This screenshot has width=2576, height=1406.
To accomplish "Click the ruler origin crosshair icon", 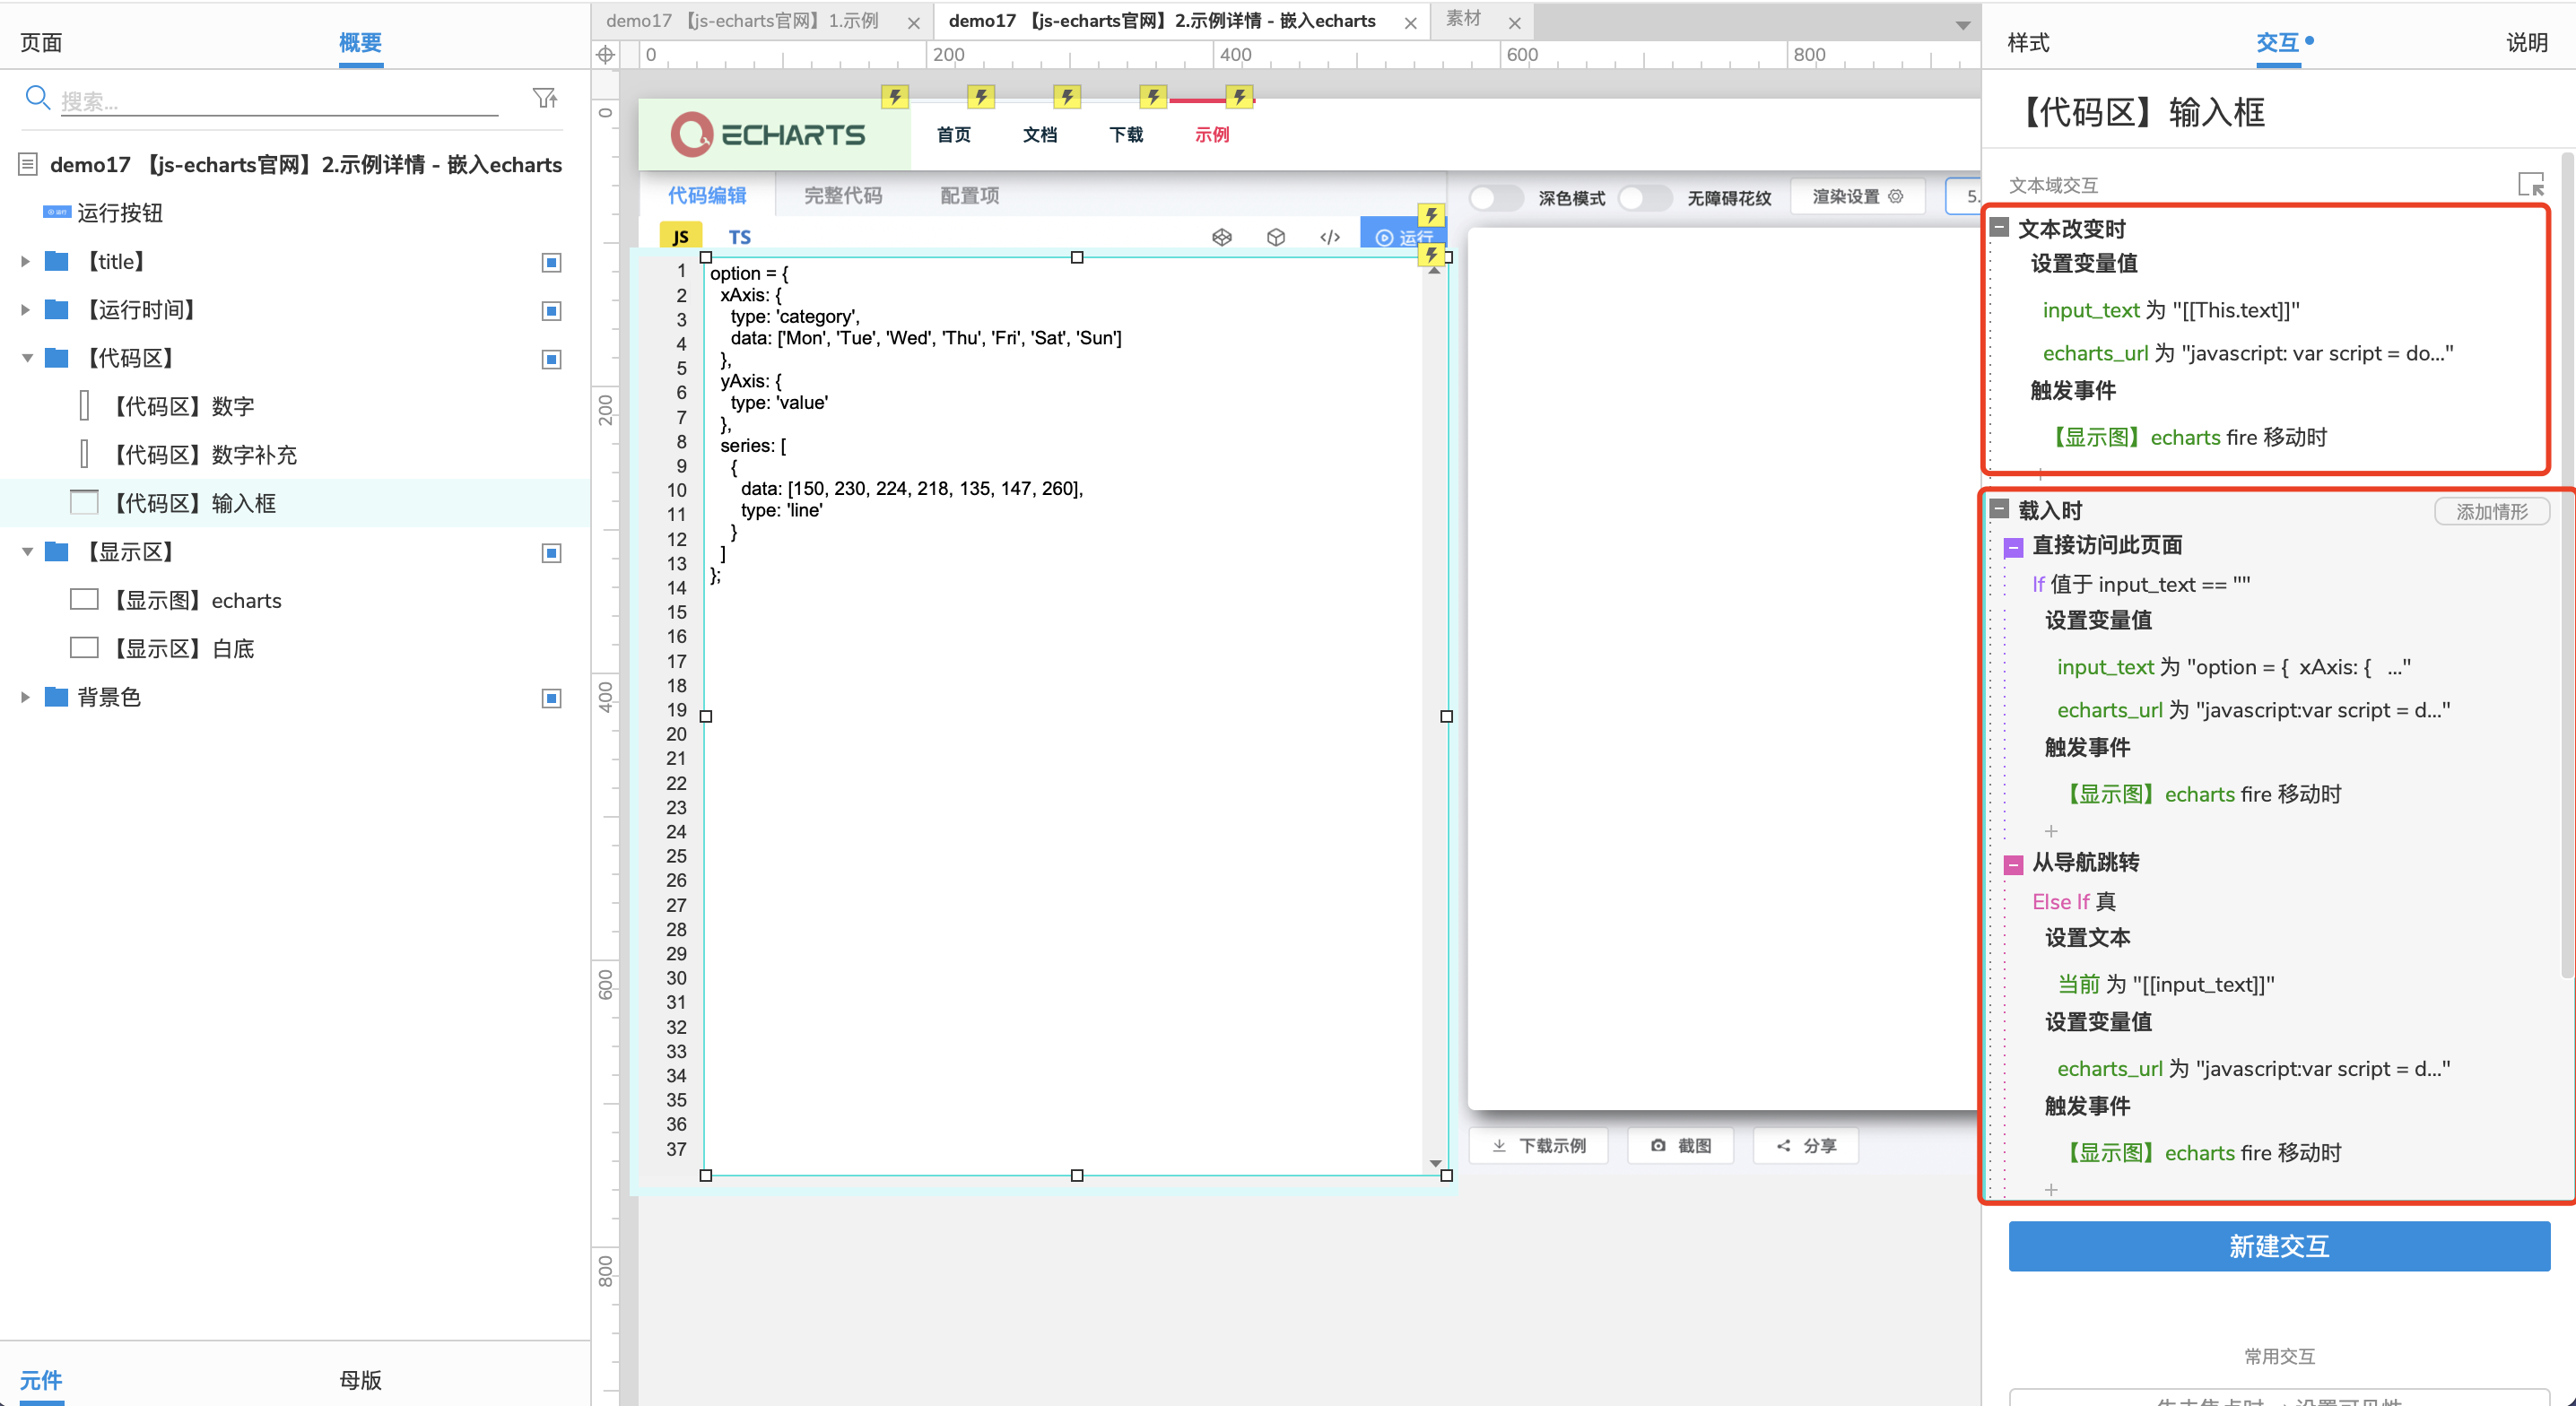I will (x=605, y=55).
